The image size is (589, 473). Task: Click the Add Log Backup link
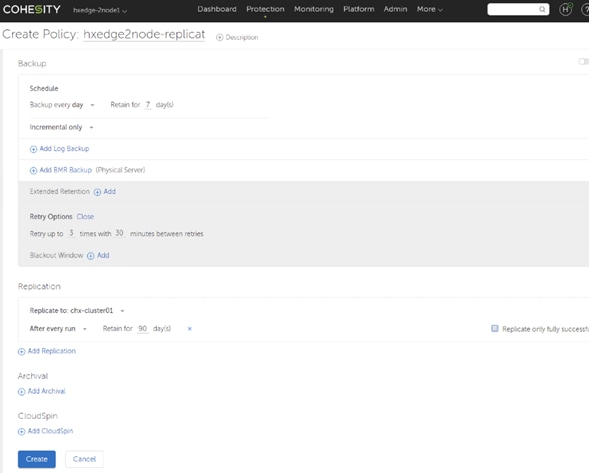tap(64, 149)
